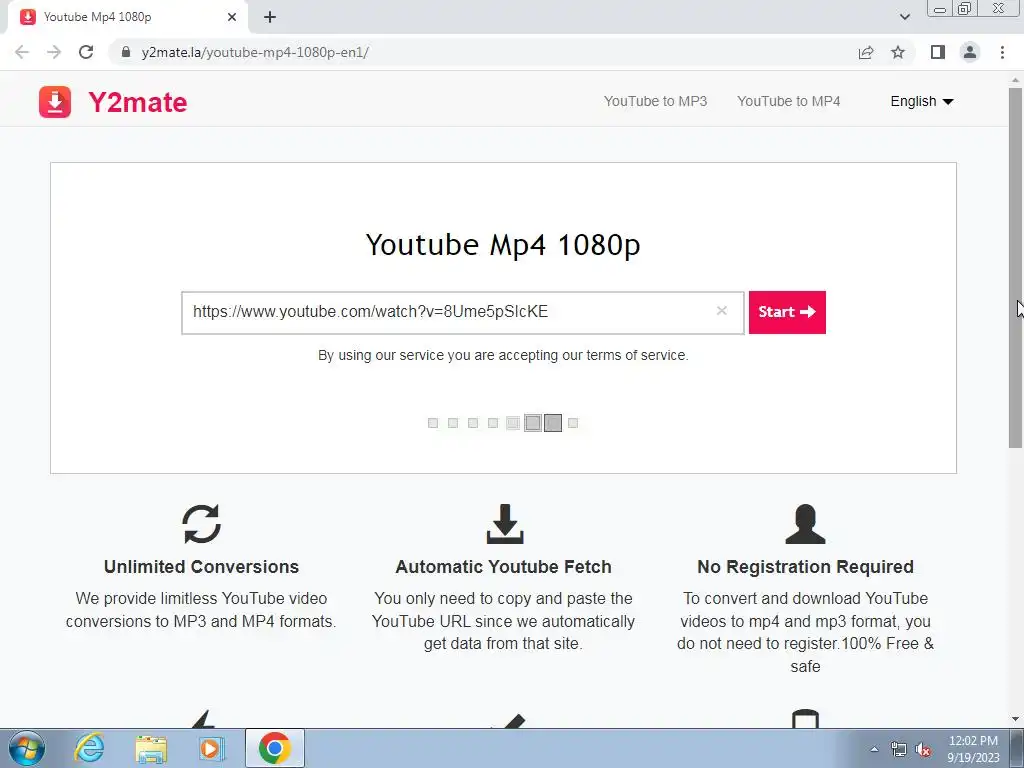
Task: Click into the YouTube URL input field
Action: click(x=462, y=312)
